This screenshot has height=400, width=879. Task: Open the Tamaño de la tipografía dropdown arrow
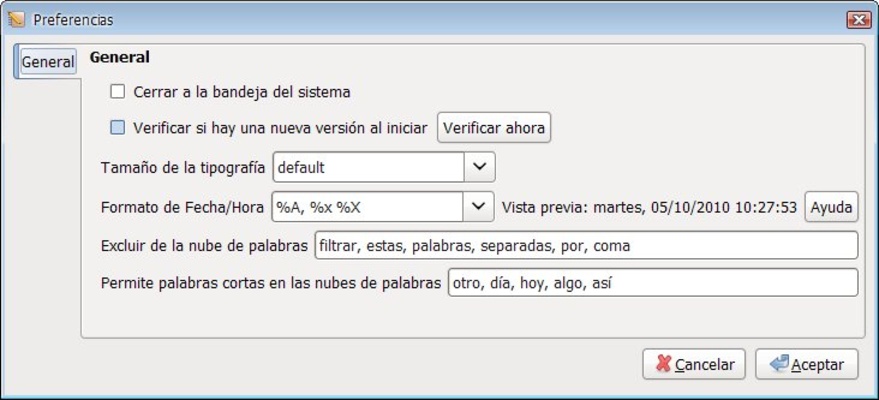click(x=479, y=167)
